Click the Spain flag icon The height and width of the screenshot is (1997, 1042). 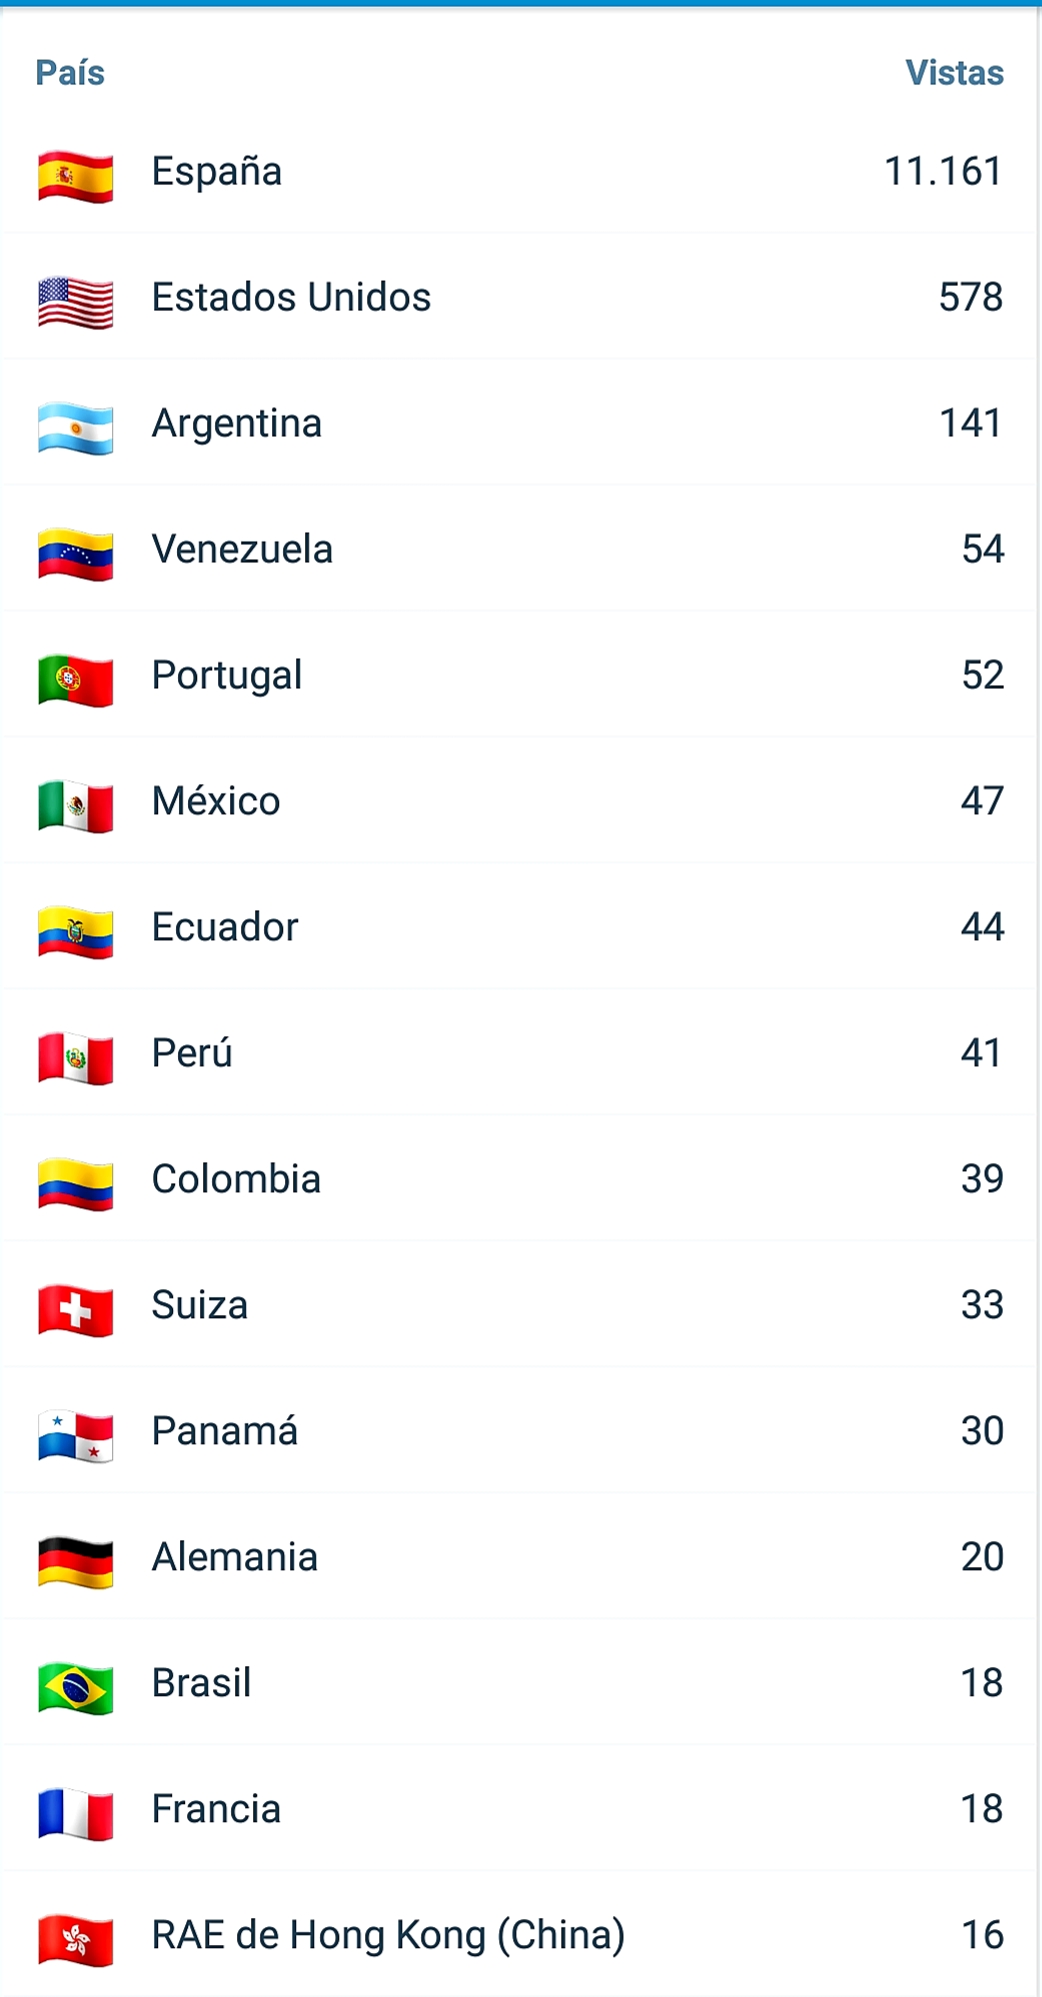click(x=75, y=176)
